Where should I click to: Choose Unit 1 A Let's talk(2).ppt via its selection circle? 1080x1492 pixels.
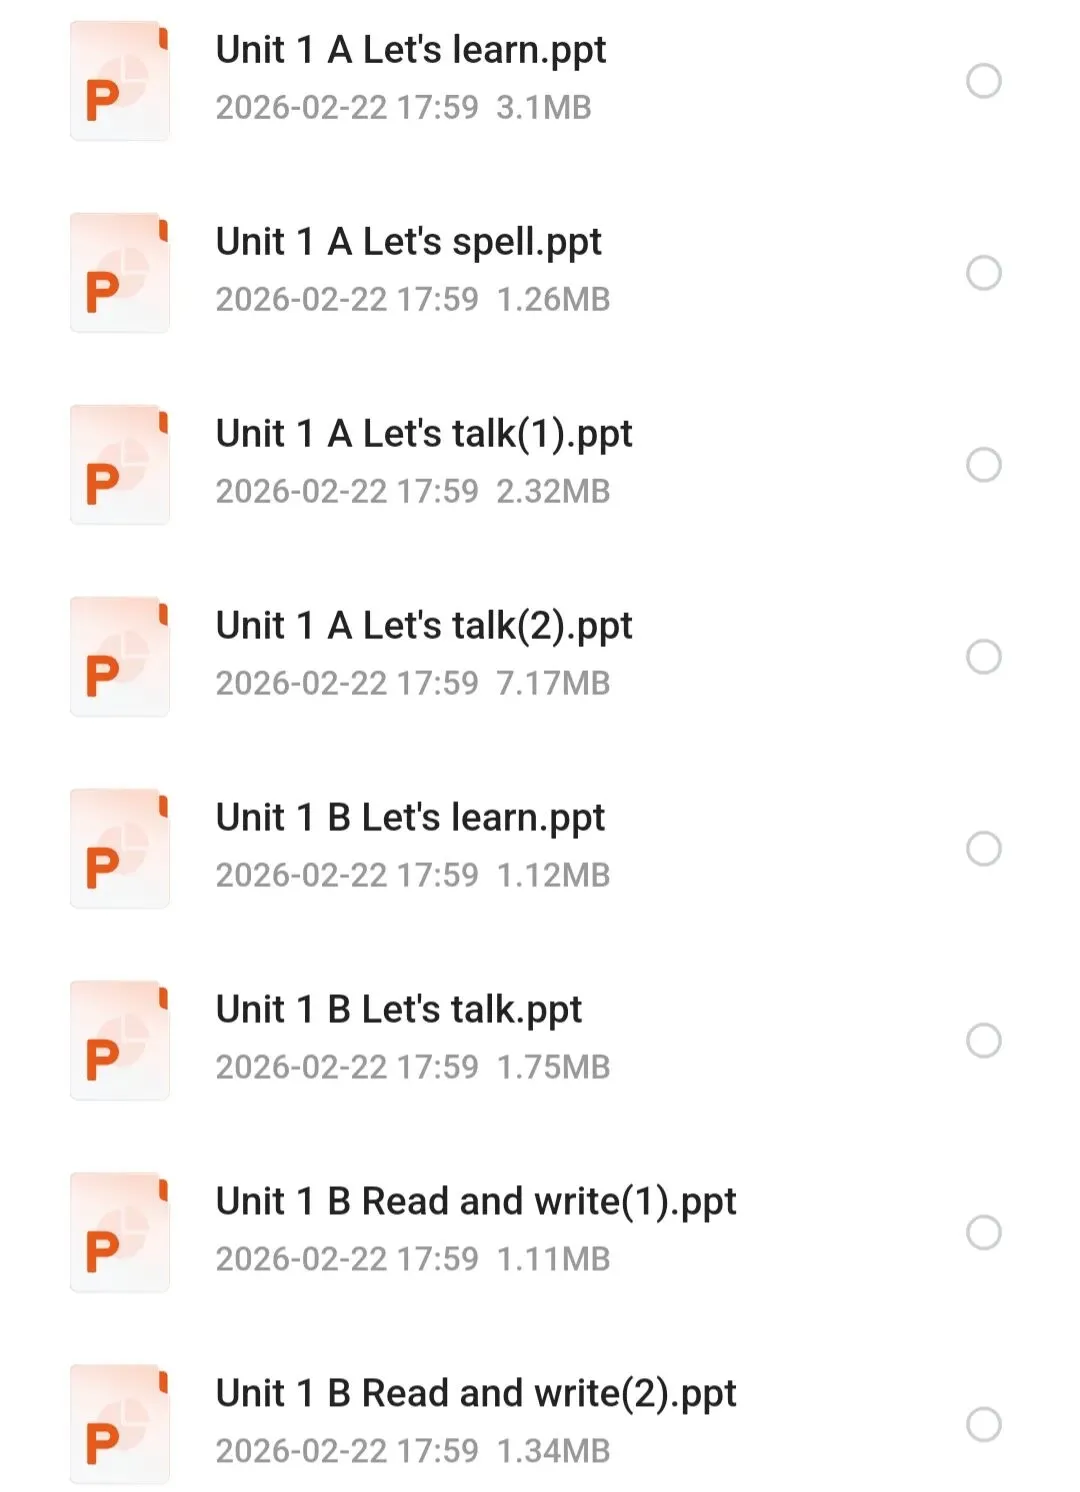pyautogui.click(x=984, y=657)
